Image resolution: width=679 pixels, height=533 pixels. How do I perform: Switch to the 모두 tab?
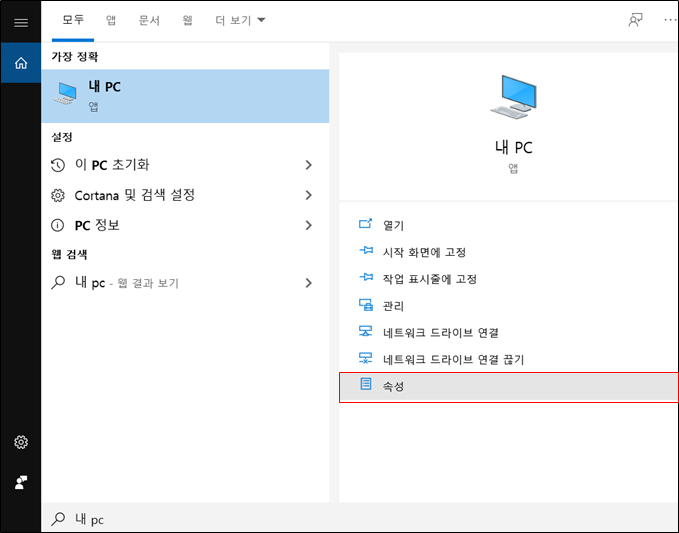(x=73, y=20)
